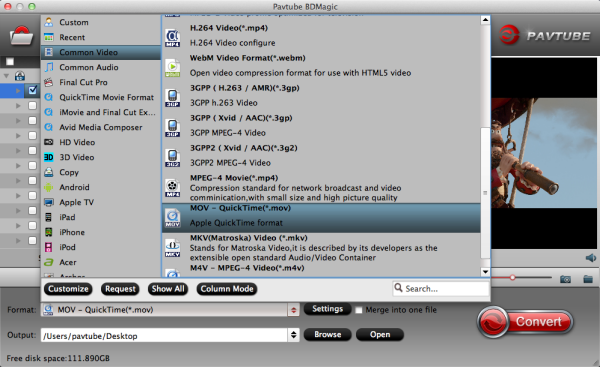Click the format list scrollbar thumb
The height and width of the screenshot is (367, 600).
pos(485,193)
